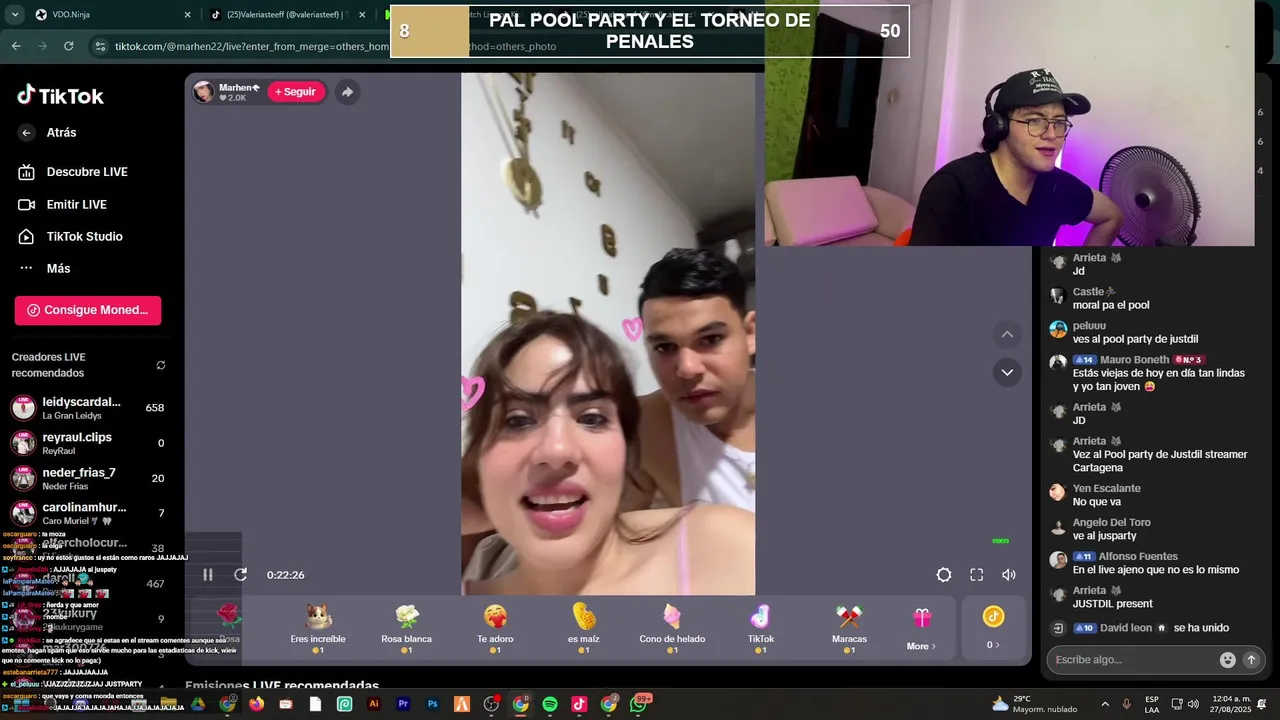Open Yen Escalante's profile in chat
This screenshot has width=1280, height=720.
point(1106,488)
